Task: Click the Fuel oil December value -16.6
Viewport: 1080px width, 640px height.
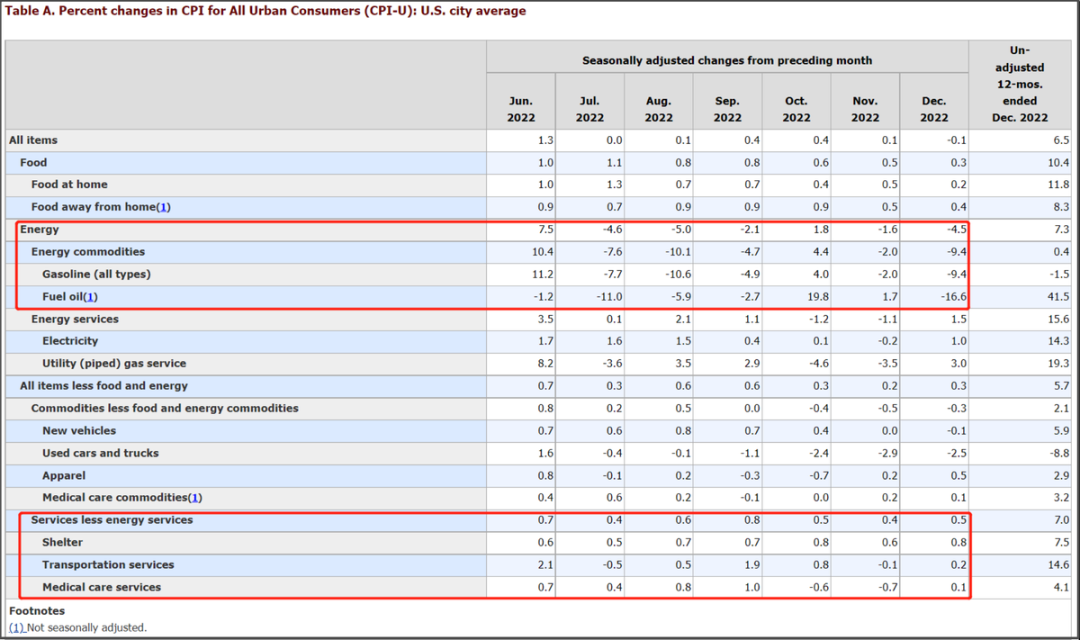Action: click(x=953, y=297)
